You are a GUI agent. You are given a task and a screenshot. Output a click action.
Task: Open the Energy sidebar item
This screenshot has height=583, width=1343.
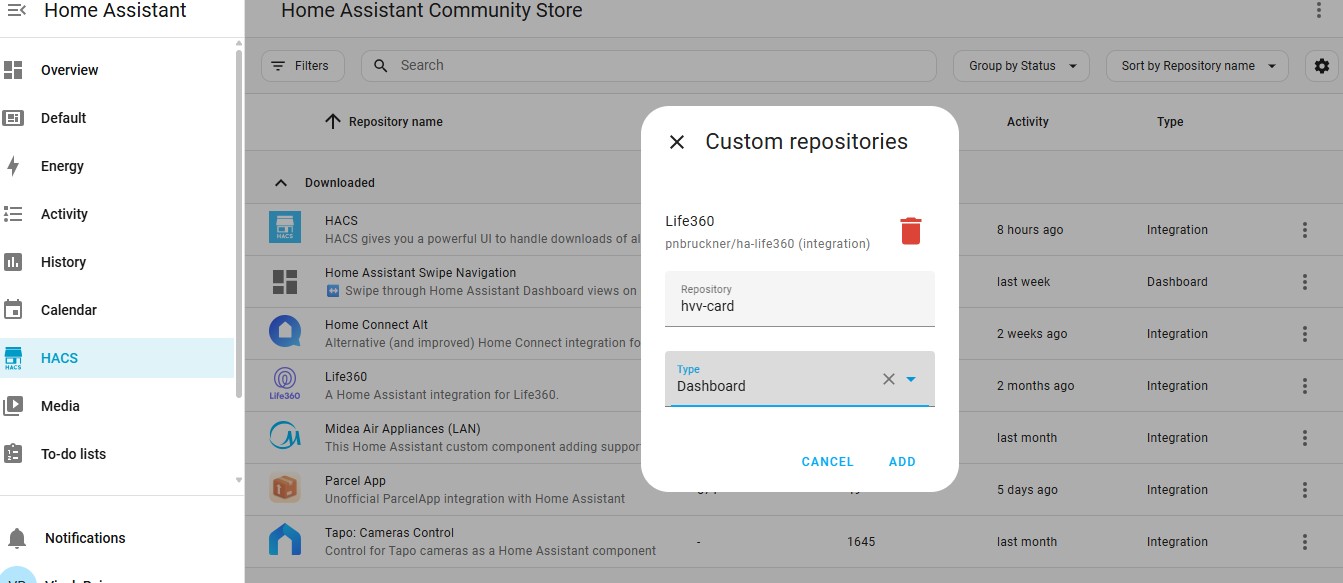point(62,166)
